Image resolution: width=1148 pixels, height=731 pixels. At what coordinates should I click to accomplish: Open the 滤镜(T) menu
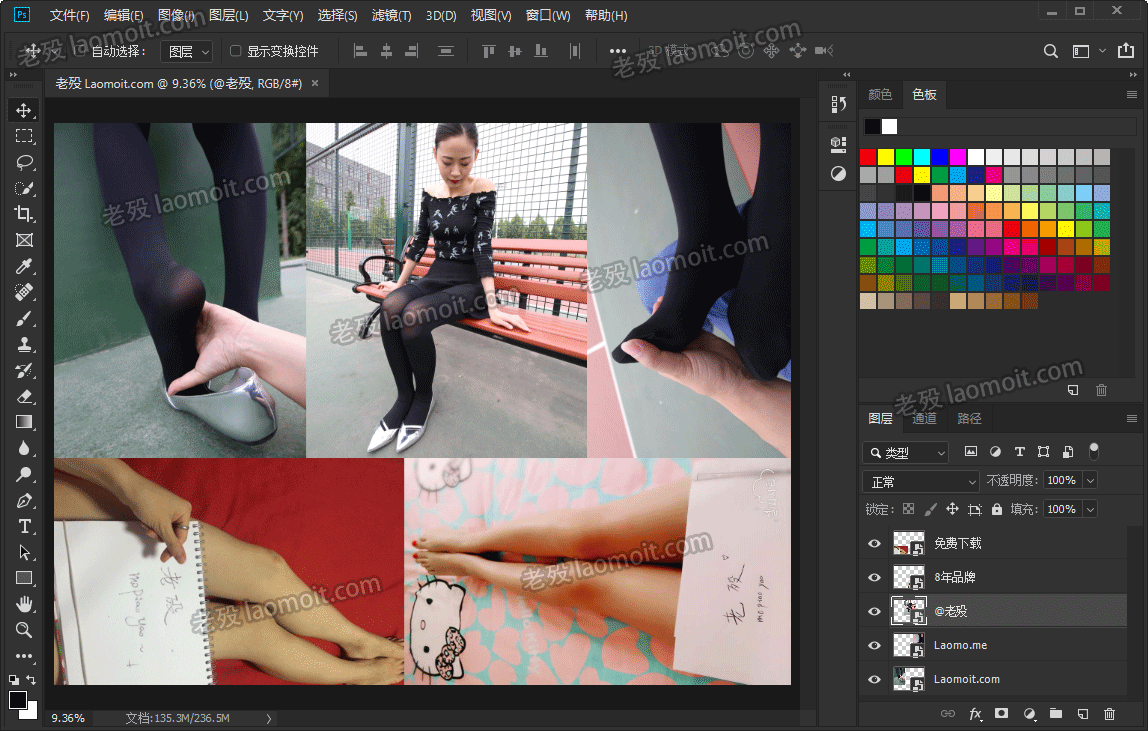391,15
